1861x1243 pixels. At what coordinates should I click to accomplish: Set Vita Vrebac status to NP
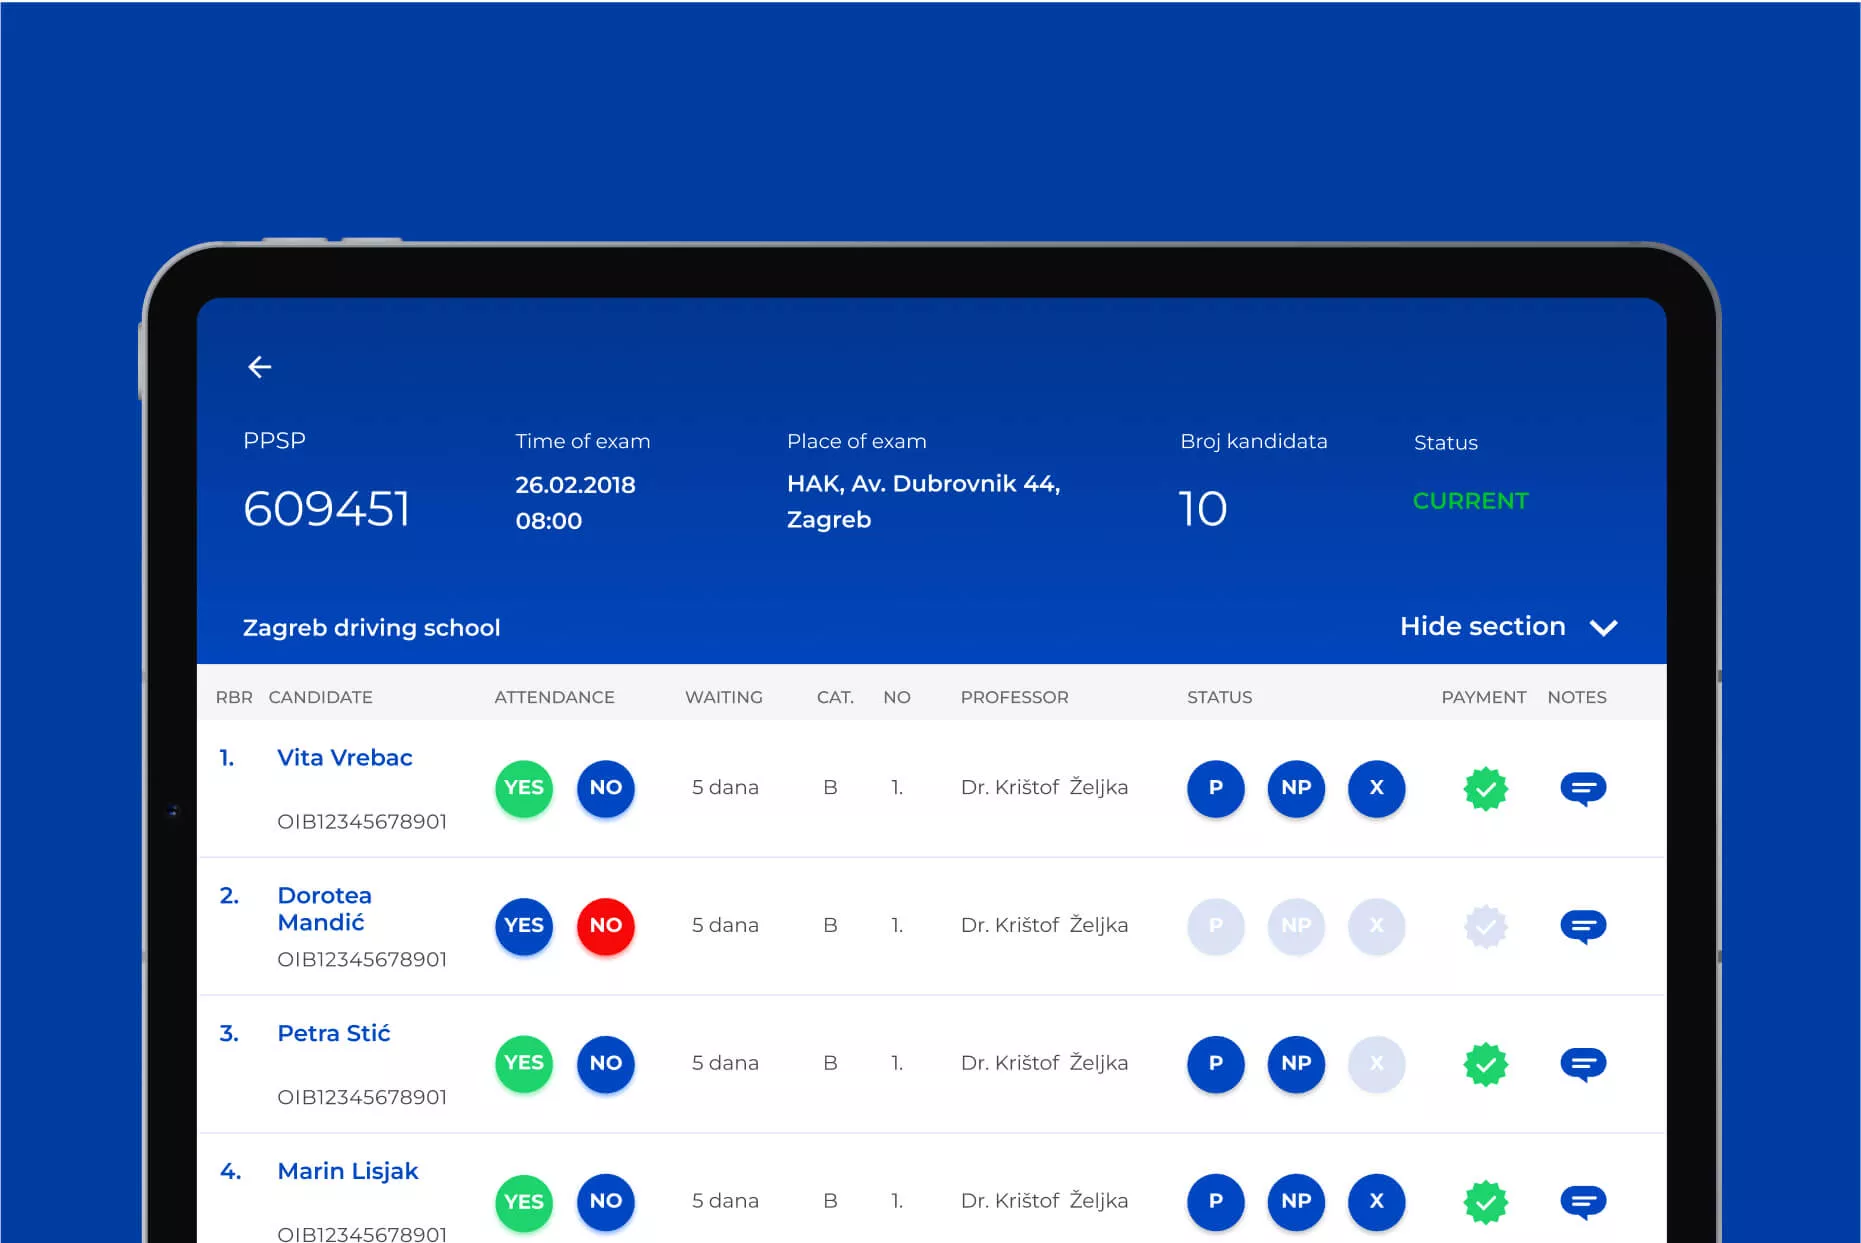[1295, 788]
